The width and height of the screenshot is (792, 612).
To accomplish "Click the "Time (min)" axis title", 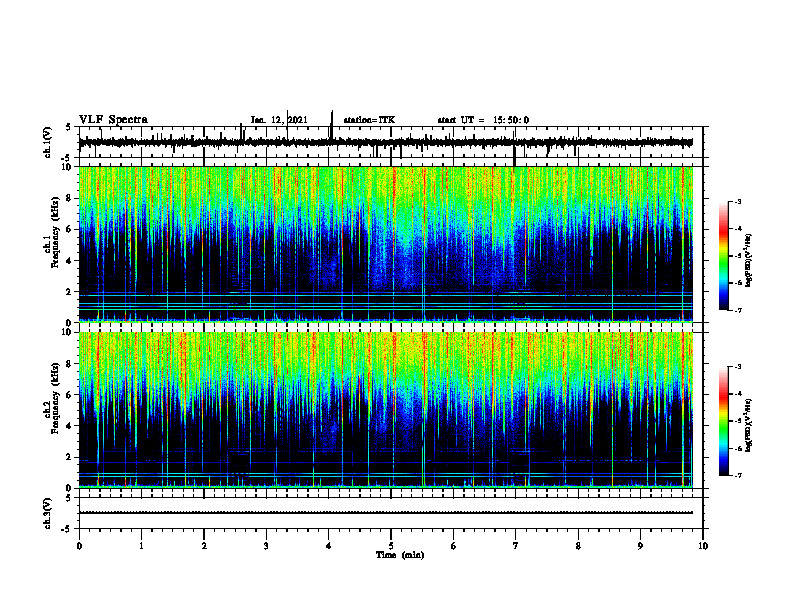I will pyautogui.click(x=400, y=555).
